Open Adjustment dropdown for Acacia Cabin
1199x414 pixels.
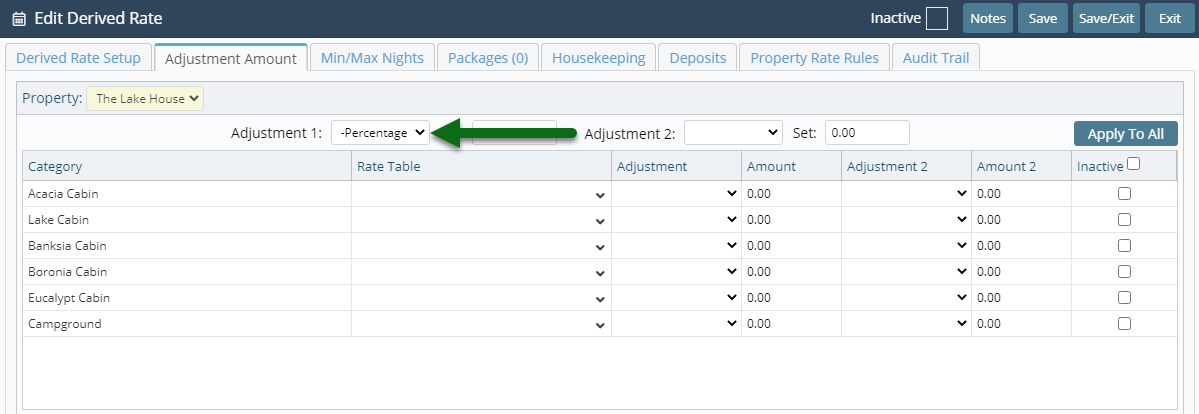[676, 194]
